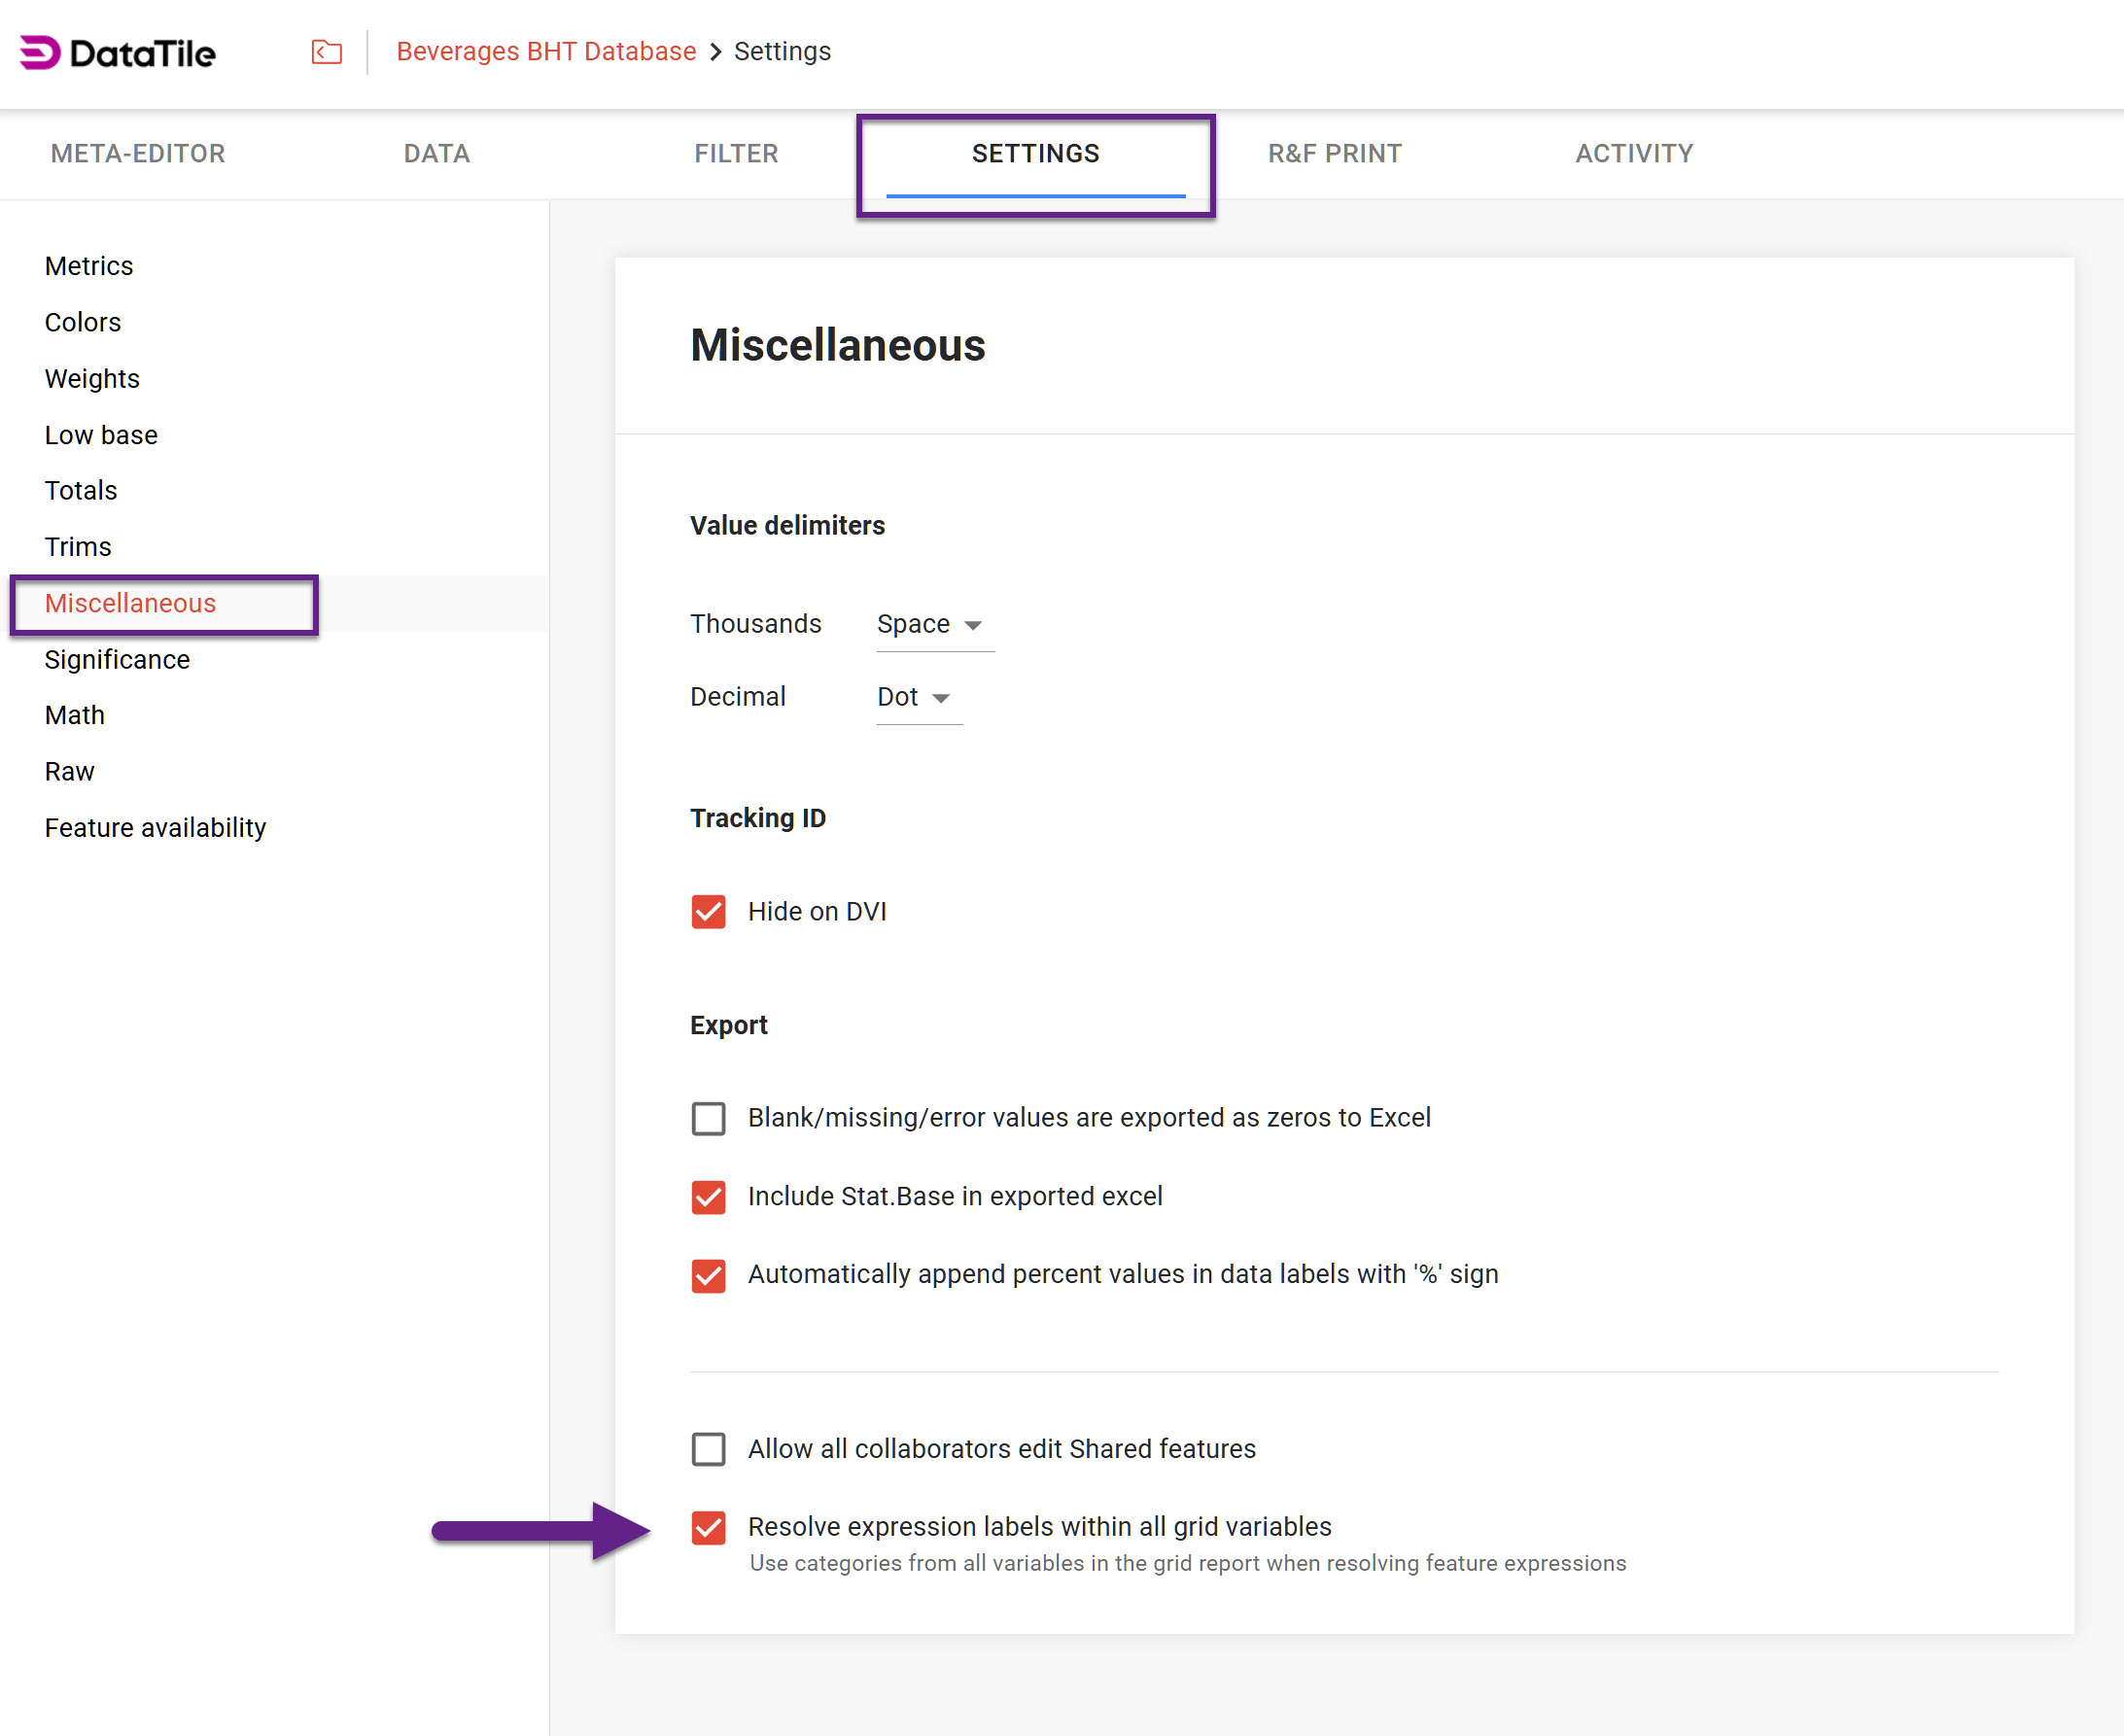Open the Activity tab

(x=1634, y=153)
